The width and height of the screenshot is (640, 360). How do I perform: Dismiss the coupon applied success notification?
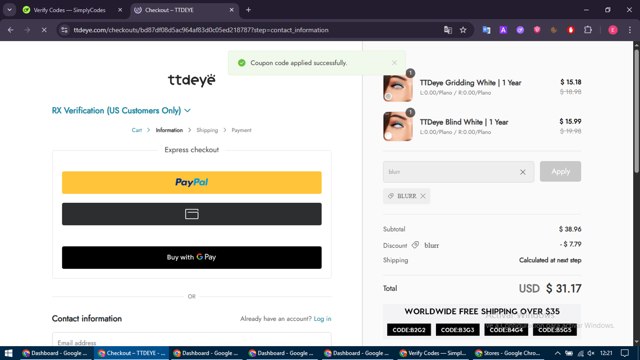(394, 62)
